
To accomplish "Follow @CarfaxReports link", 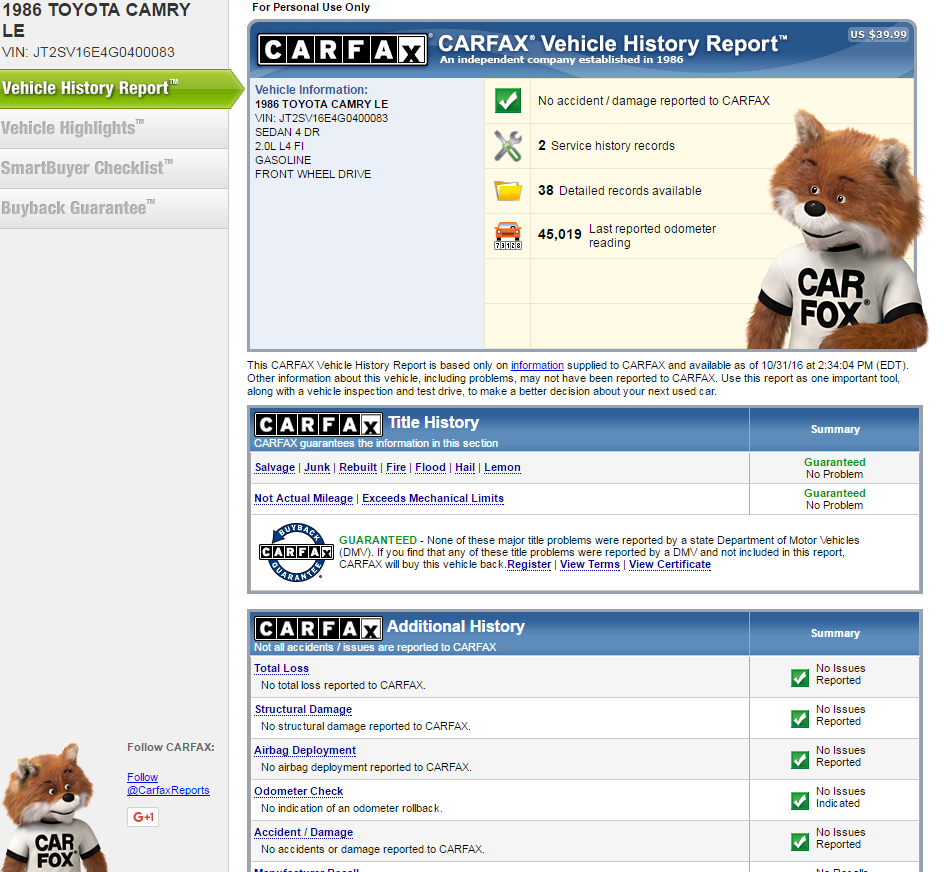I will [x=168, y=783].
